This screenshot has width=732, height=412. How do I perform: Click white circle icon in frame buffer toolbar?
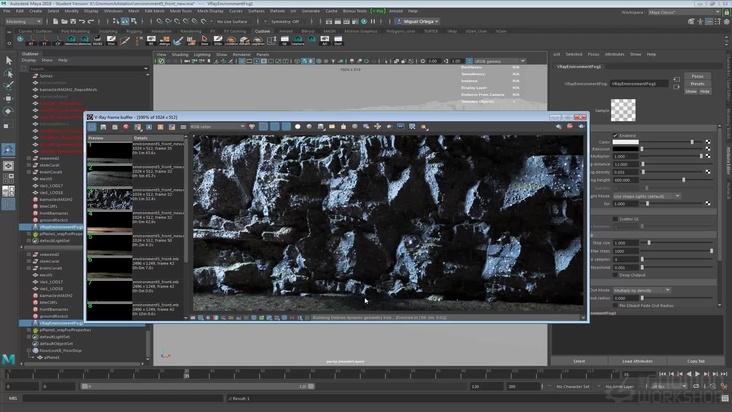click(297, 126)
